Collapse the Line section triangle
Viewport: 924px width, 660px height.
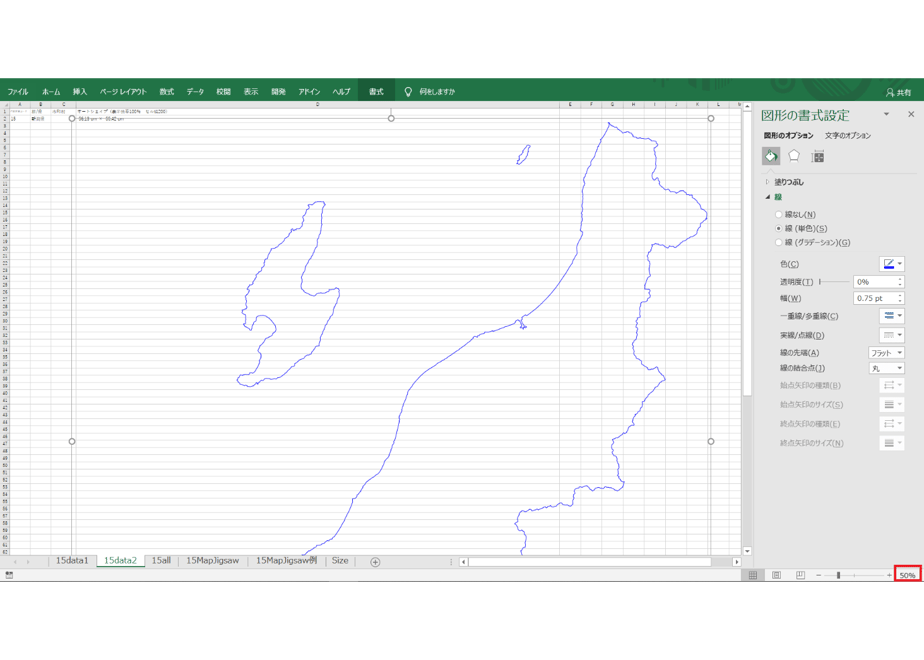(767, 197)
